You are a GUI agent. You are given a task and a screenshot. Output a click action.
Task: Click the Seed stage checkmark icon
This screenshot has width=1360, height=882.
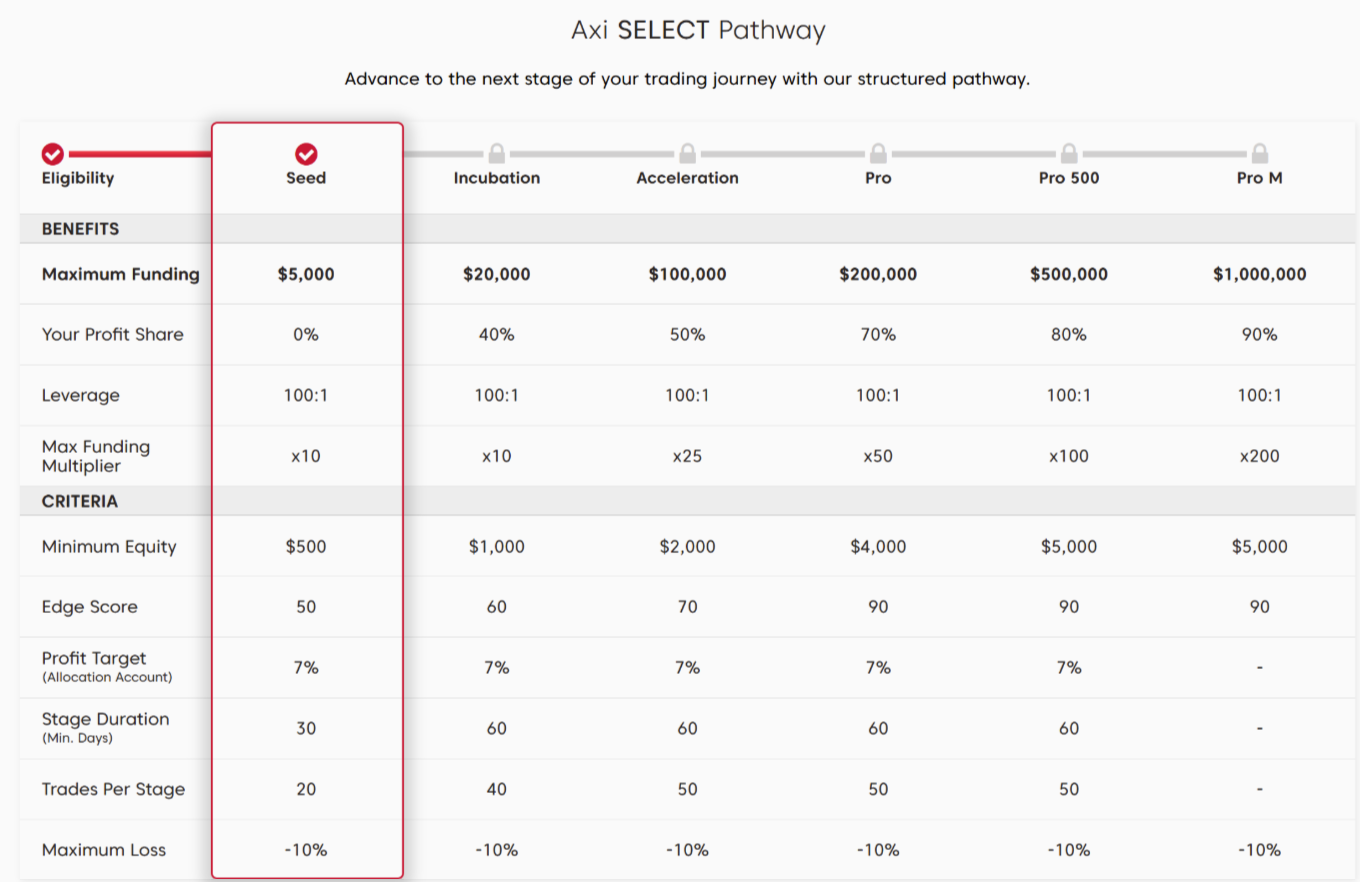point(306,154)
